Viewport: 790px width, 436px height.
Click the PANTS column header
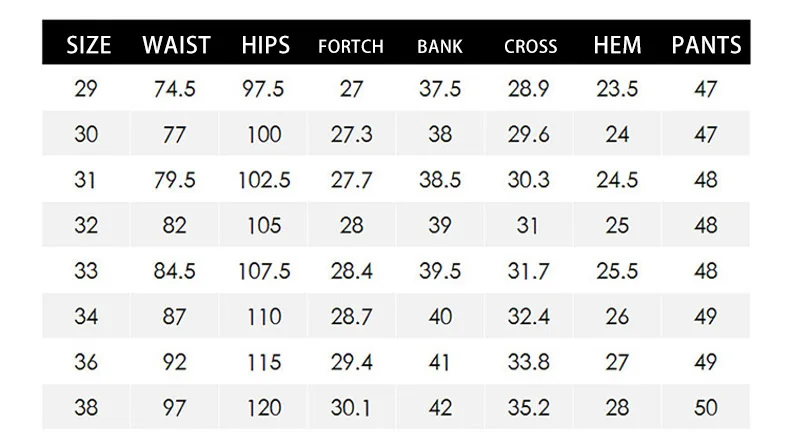coord(706,45)
